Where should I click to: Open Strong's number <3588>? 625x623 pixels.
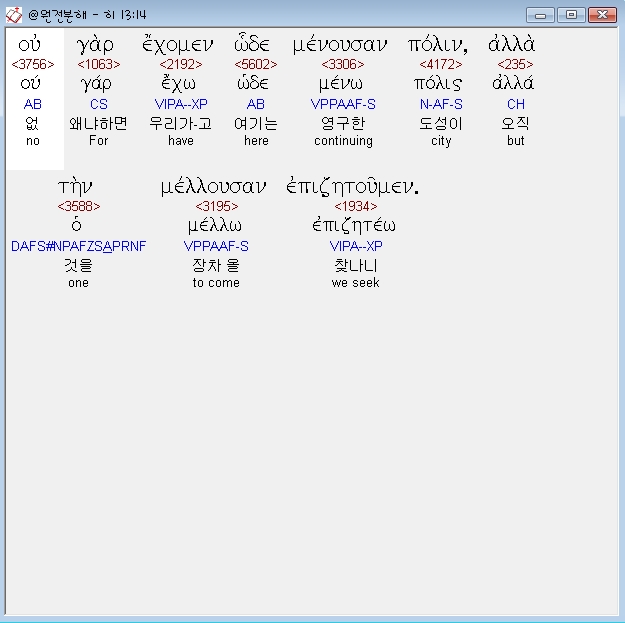click(x=79, y=206)
